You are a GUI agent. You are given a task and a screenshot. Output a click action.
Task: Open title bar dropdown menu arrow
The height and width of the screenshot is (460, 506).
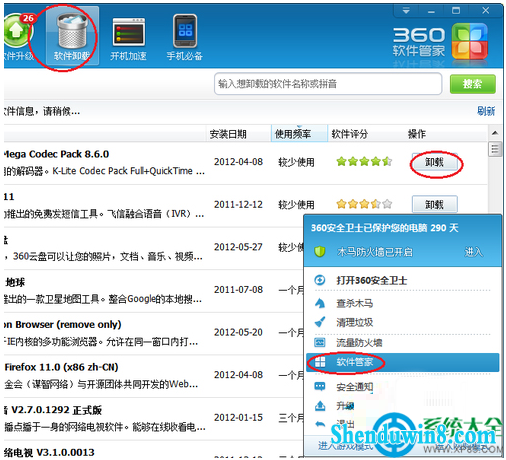click(x=406, y=11)
